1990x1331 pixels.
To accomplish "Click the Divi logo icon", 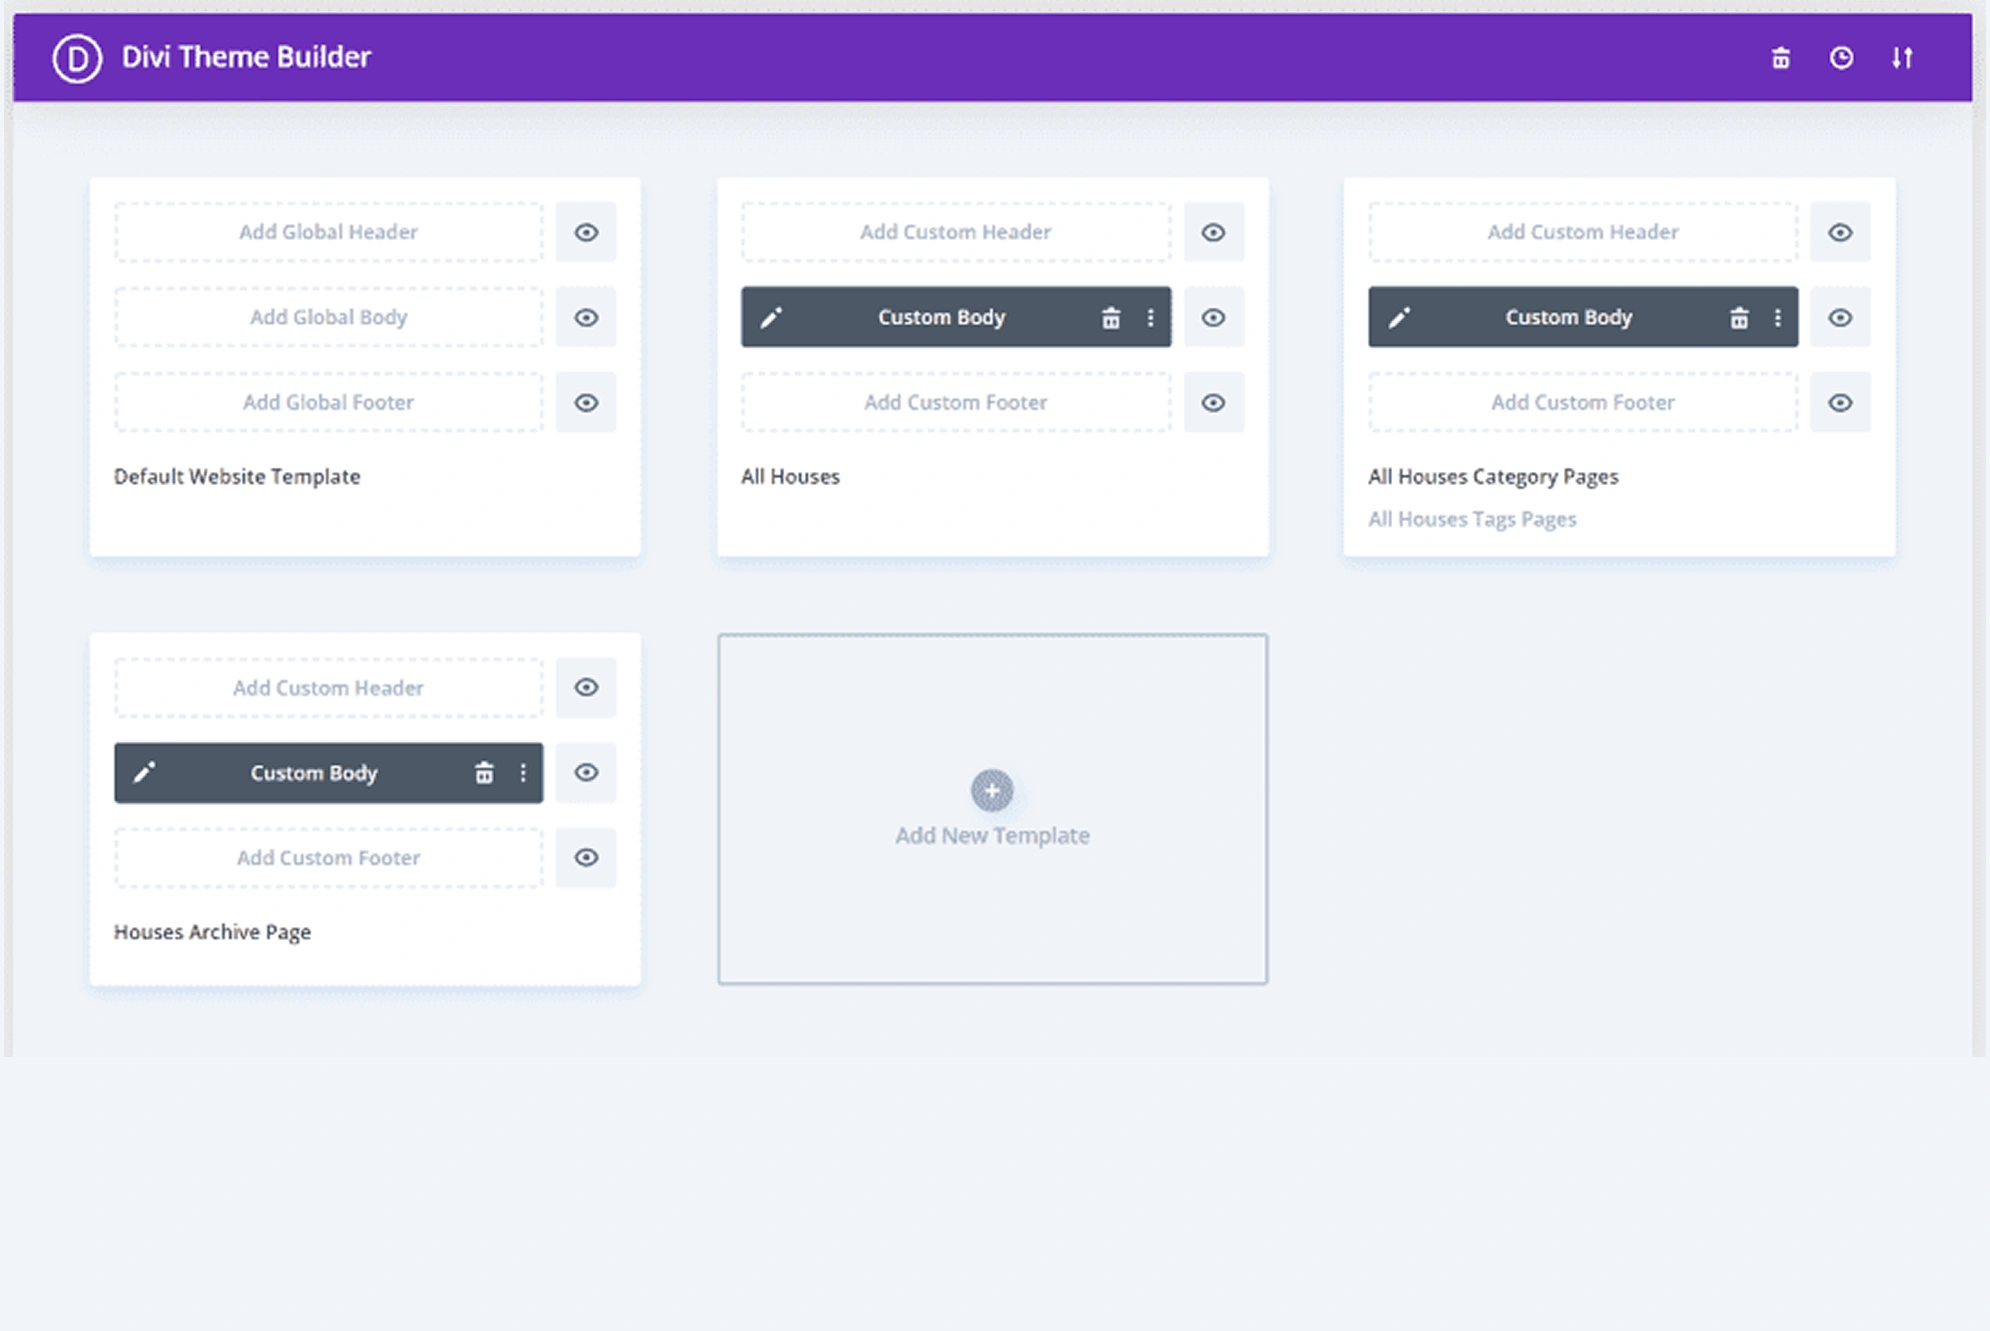I will tap(77, 58).
